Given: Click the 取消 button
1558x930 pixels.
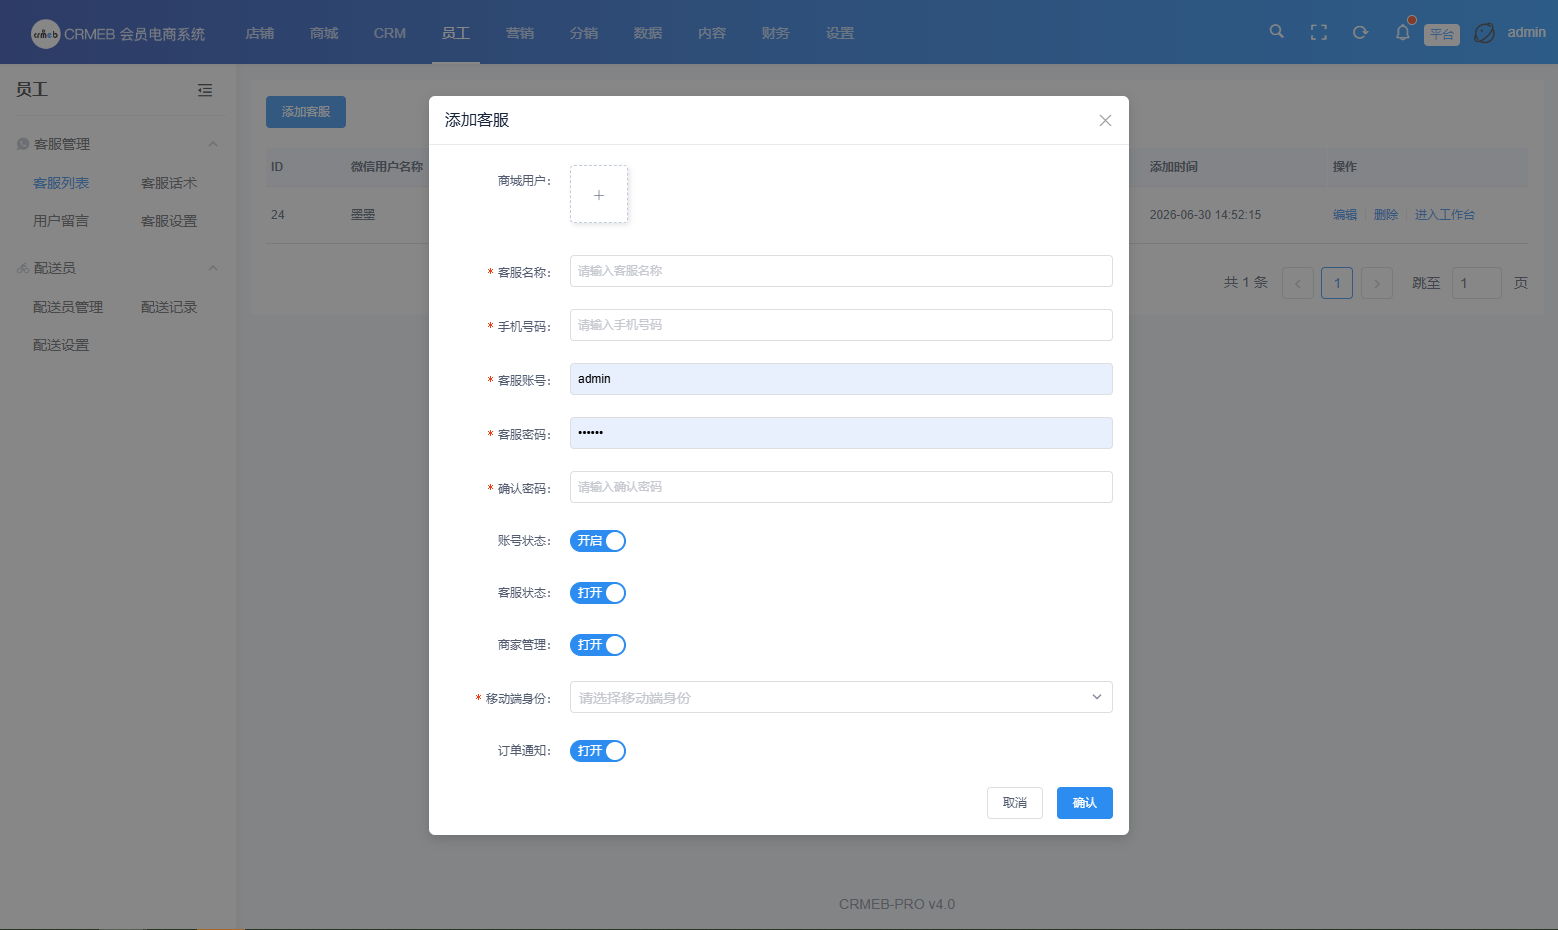Looking at the screenshot, I should 1015,803.
